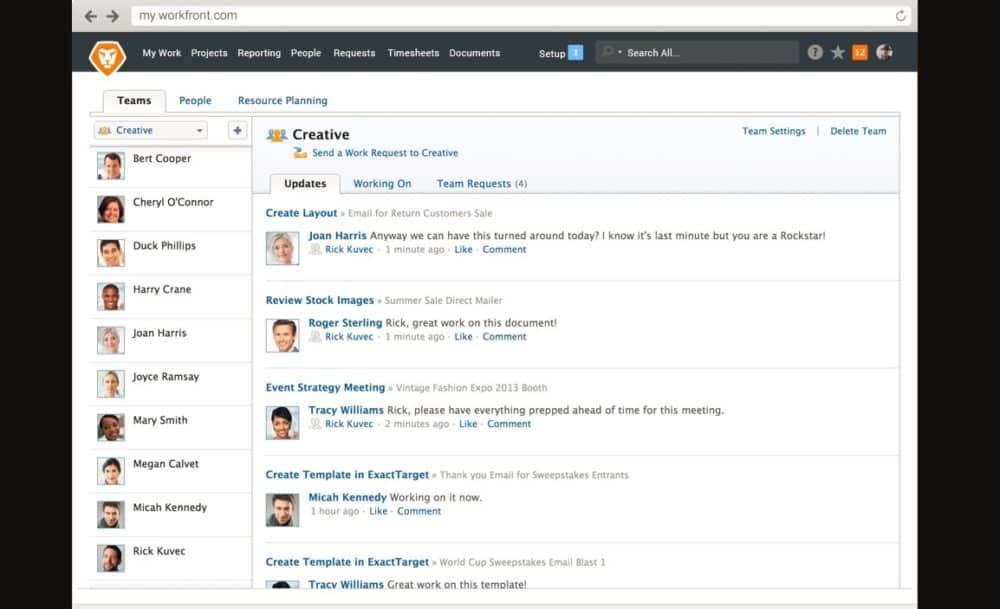Open the Resource Planning tab
This screenshot has height=609, width=1000.
tap(282, 101)
